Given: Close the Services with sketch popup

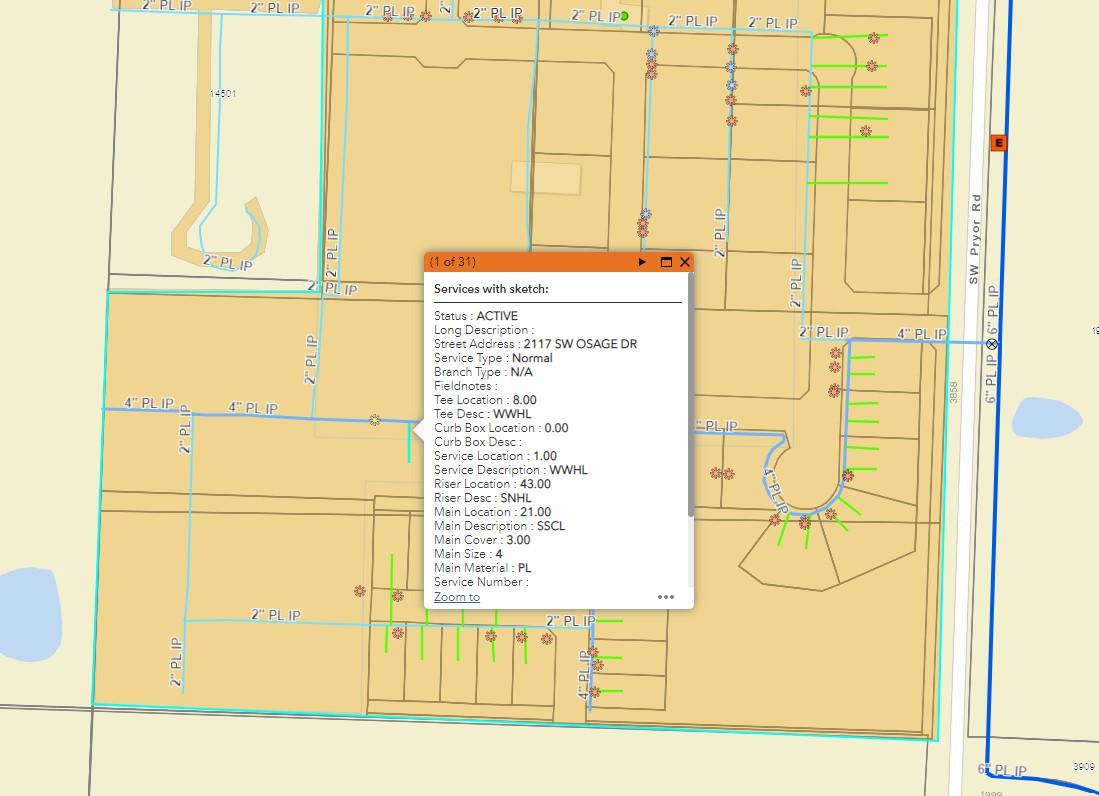Looking at the screenshot, I should [685, 262].
